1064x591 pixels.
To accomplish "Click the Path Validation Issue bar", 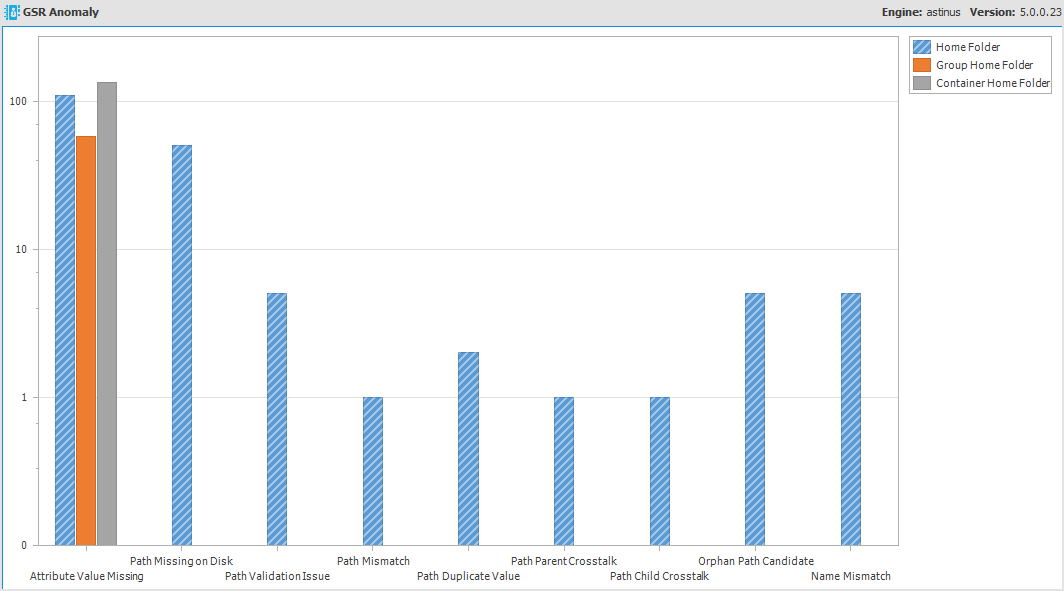I will 277,419.
